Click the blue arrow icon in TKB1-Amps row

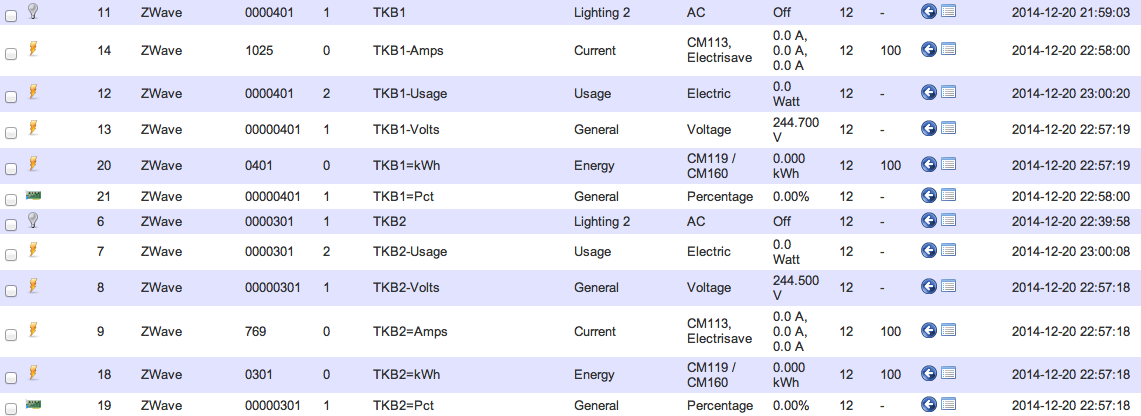[x=929, y=49]
